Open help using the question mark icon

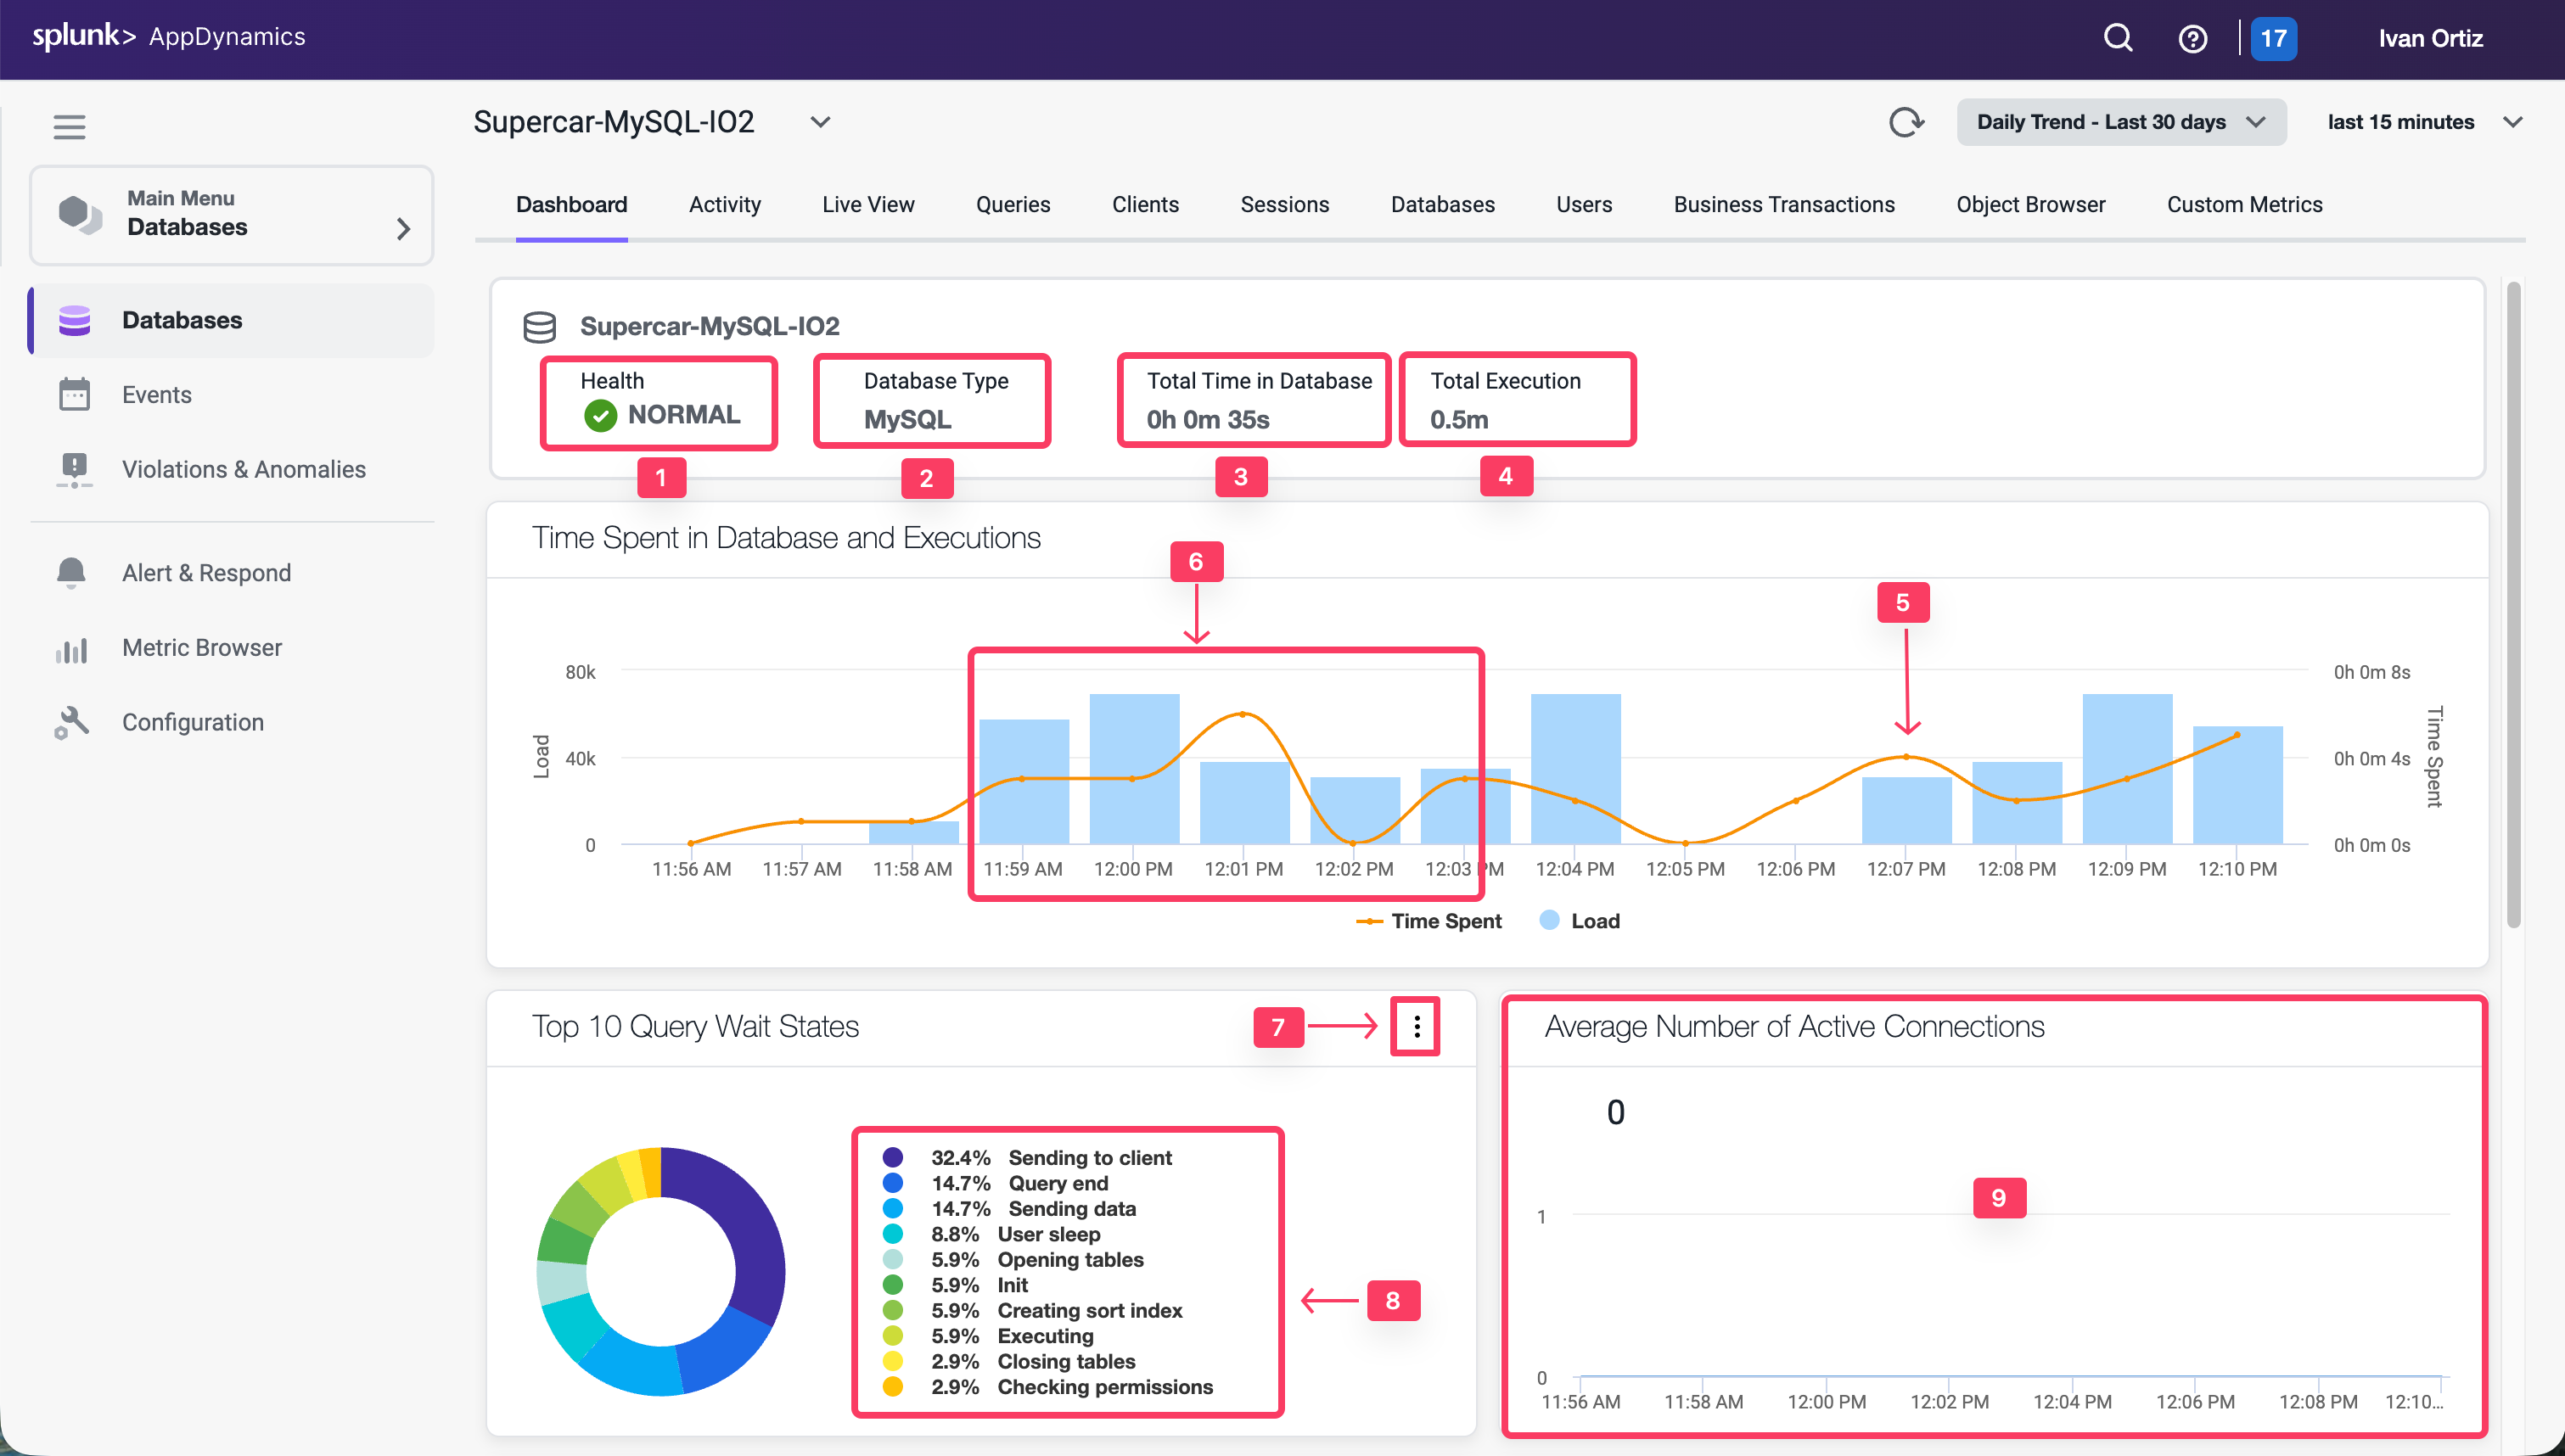point(2192,38)
